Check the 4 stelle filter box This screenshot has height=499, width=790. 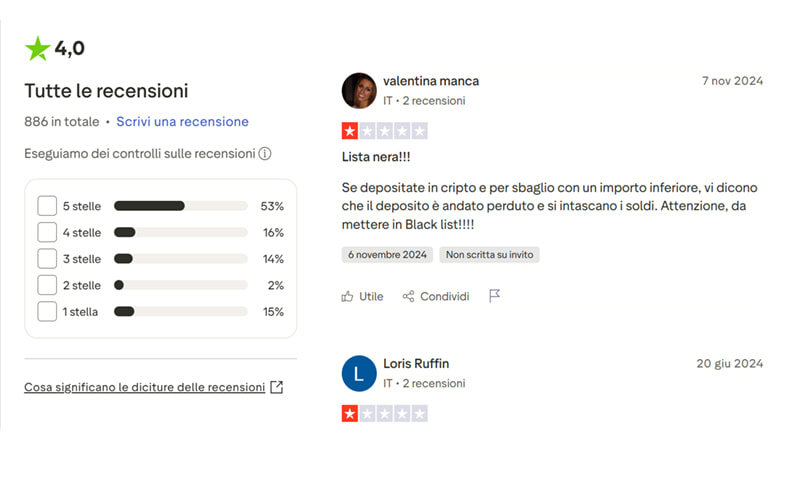click(x=47, y=232)
